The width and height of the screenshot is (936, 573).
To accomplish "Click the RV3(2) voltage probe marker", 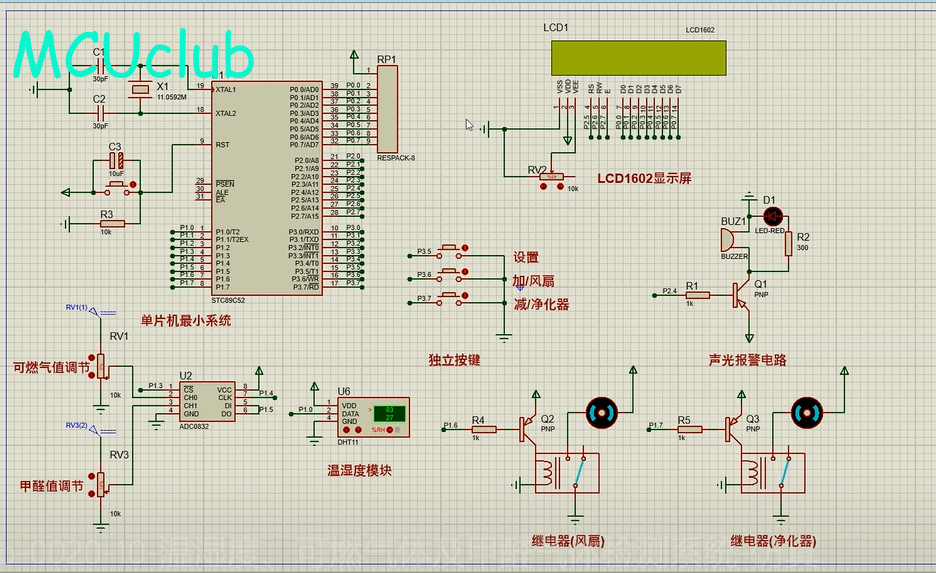I will pos(94,429).
